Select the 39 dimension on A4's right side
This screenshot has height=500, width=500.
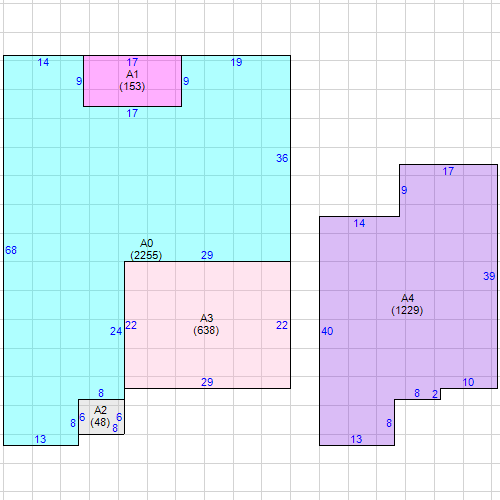[x=489, y=276]
